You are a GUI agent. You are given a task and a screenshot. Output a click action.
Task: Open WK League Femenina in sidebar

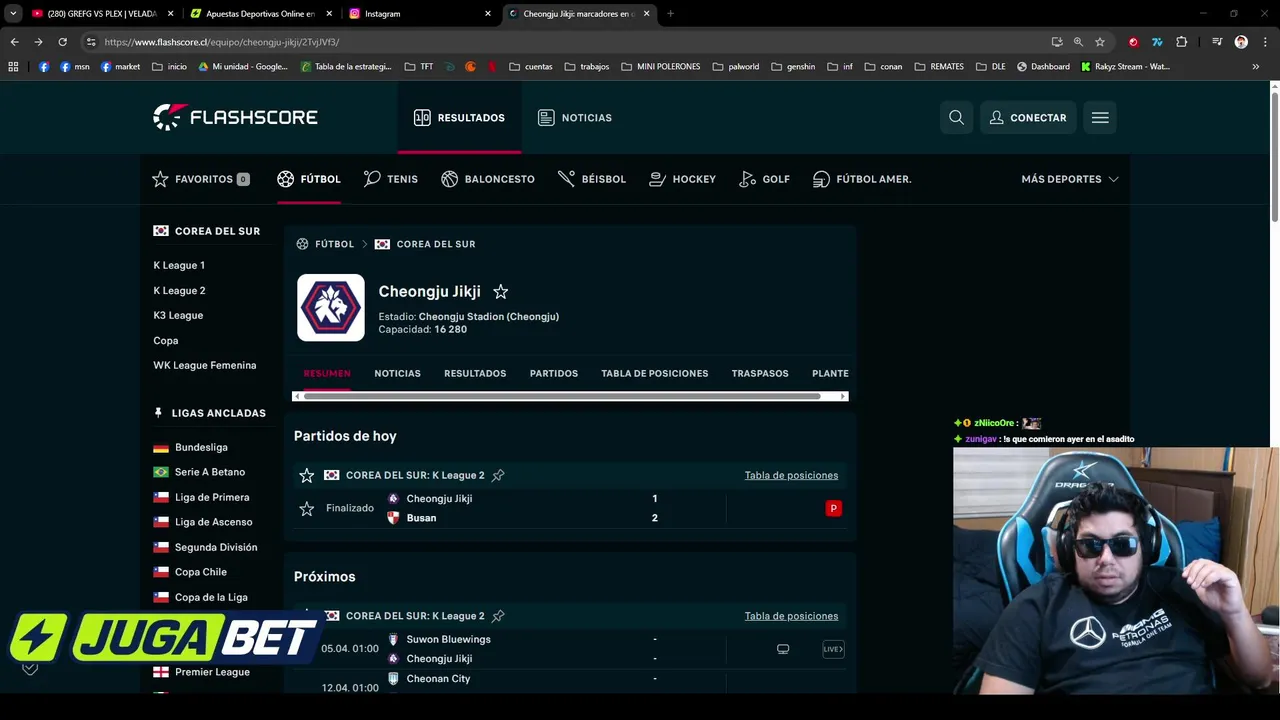[x=205, y=366]
